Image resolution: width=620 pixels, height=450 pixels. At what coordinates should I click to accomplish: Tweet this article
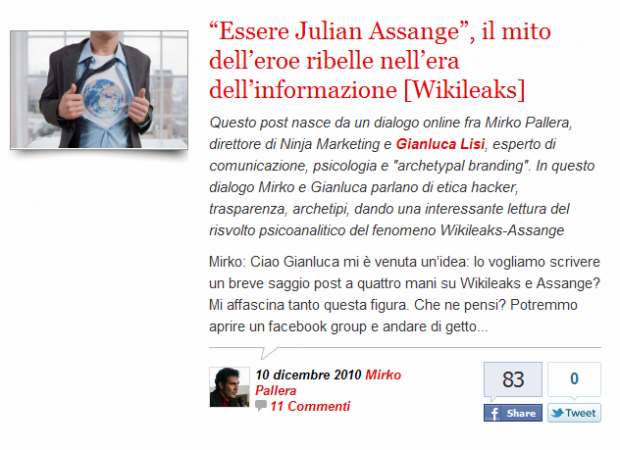(x=574, y=413)
